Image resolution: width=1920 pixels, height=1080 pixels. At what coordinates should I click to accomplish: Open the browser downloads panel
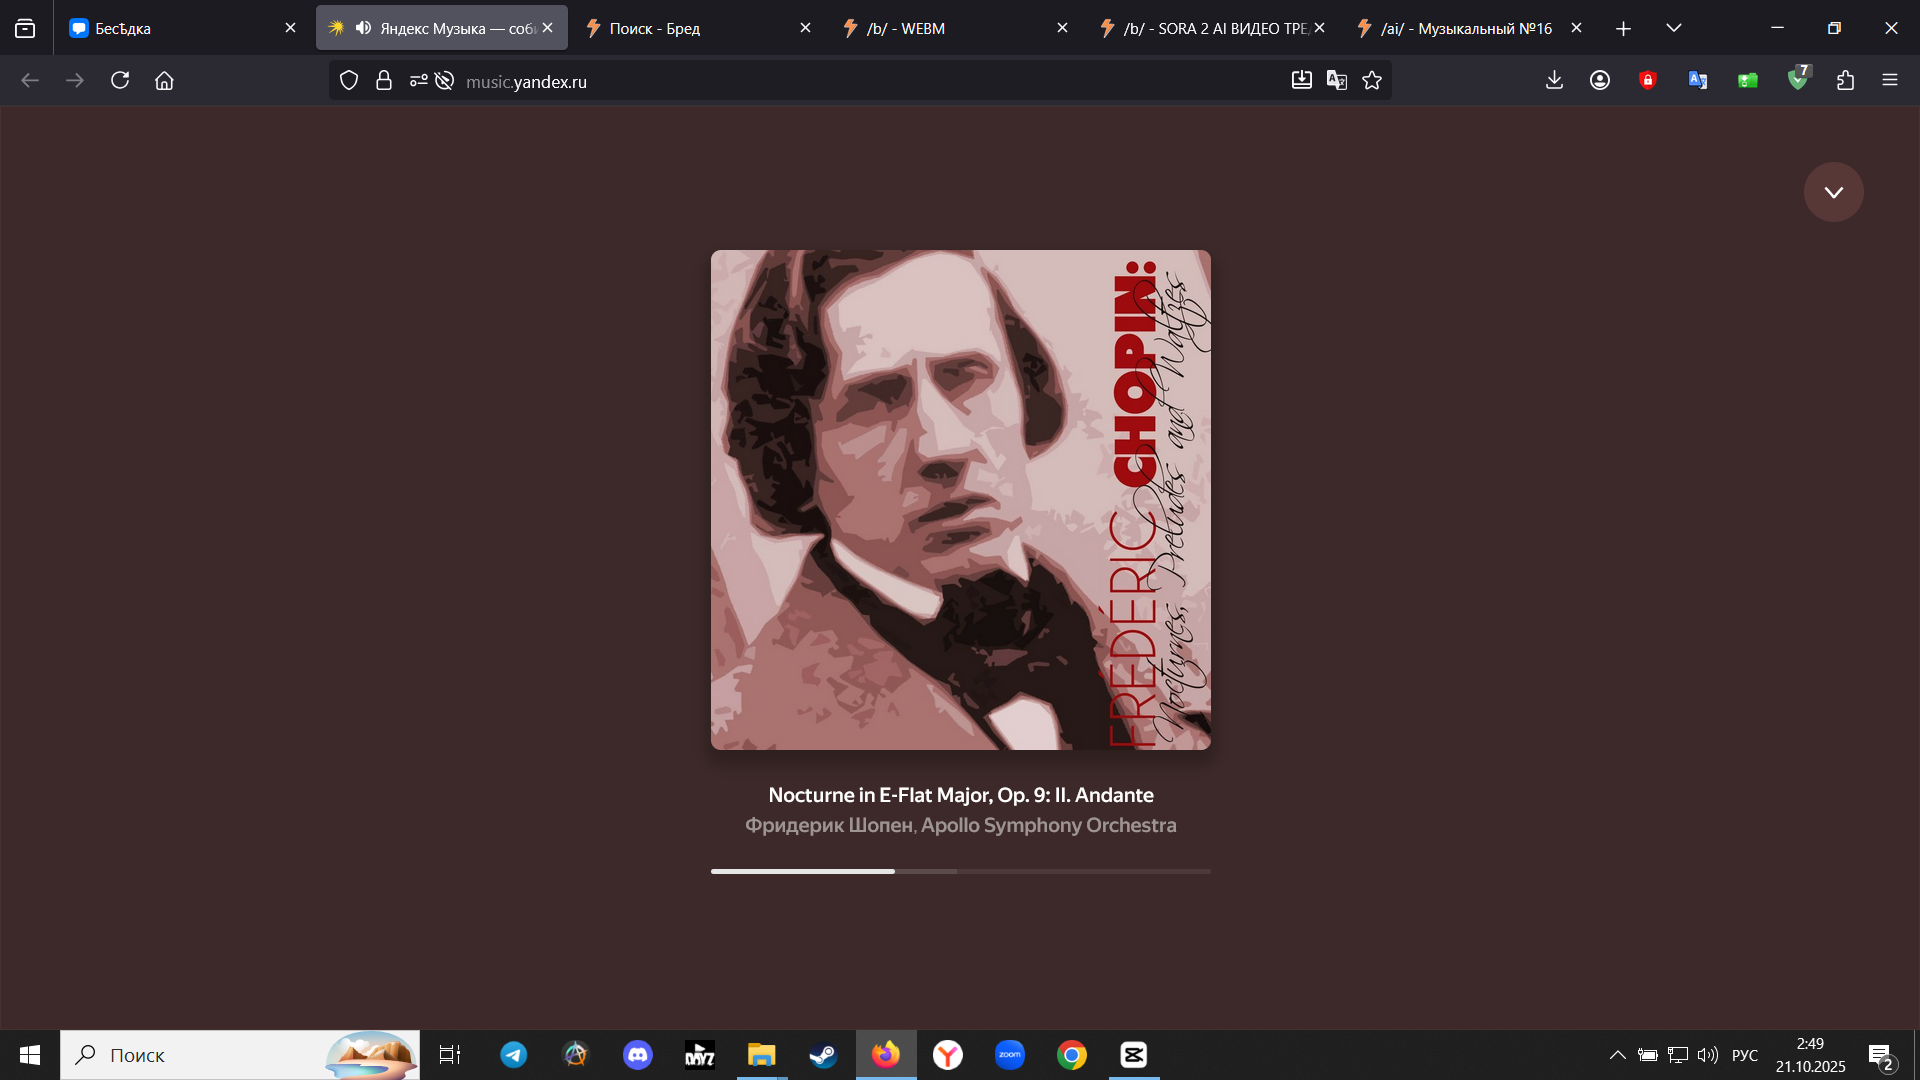(x=1554, y=81)
